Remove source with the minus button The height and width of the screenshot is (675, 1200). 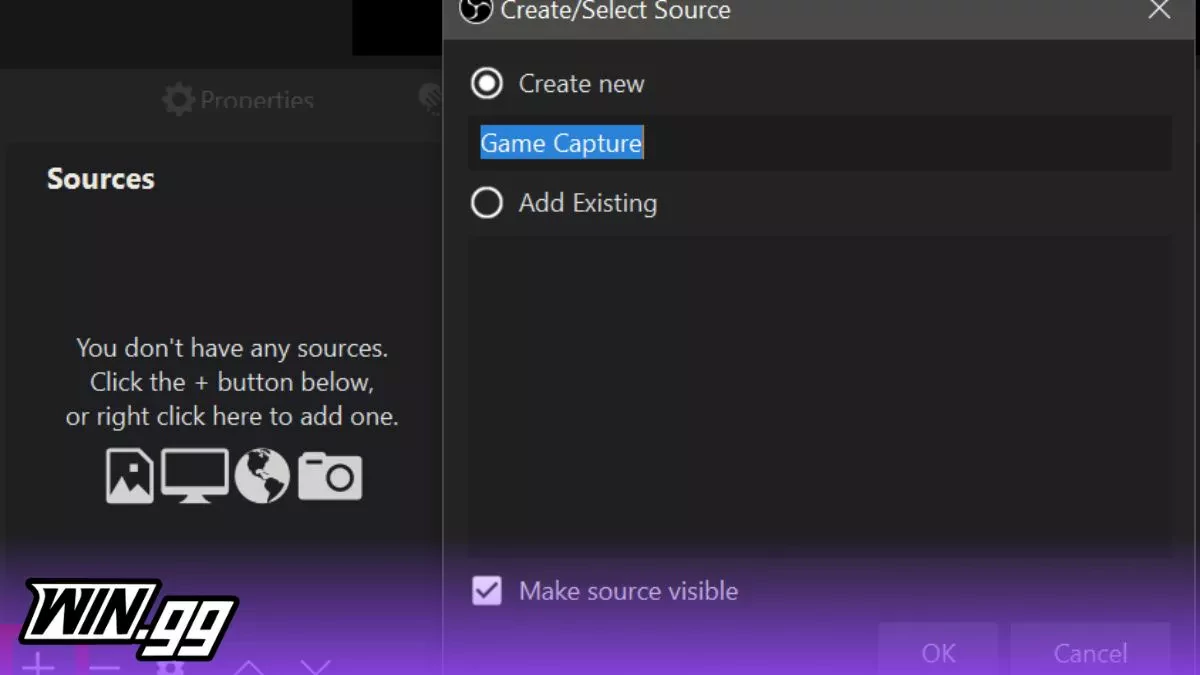pos(104,667)
